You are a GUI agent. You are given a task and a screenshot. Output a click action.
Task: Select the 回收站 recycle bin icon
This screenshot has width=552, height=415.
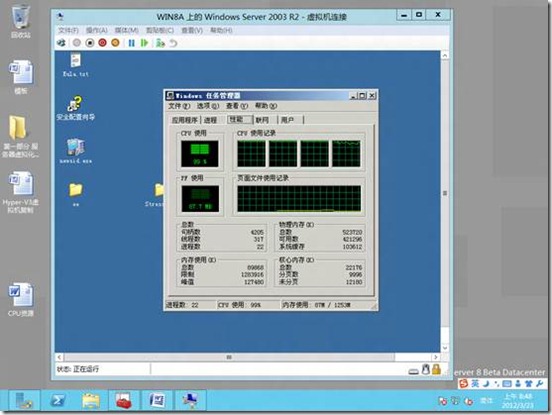click(x=21, y=21)
